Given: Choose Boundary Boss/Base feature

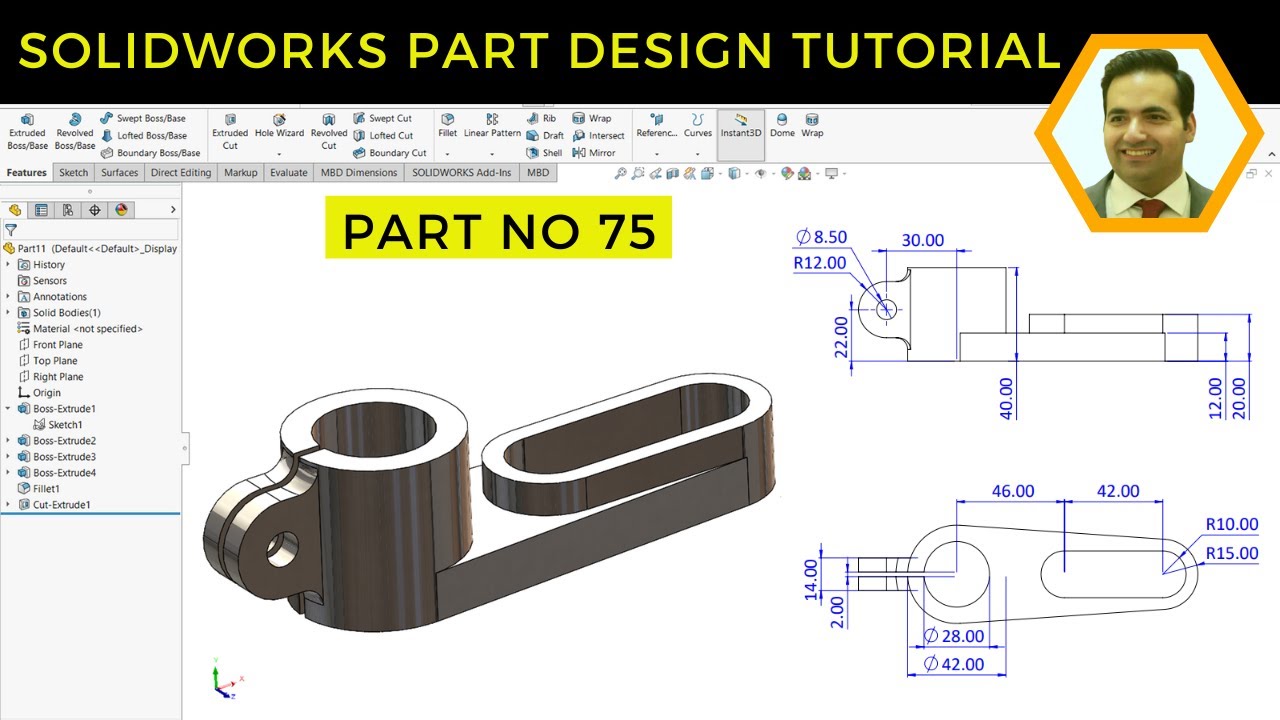Looking at the screenshot, I should [x=150, y=153].
